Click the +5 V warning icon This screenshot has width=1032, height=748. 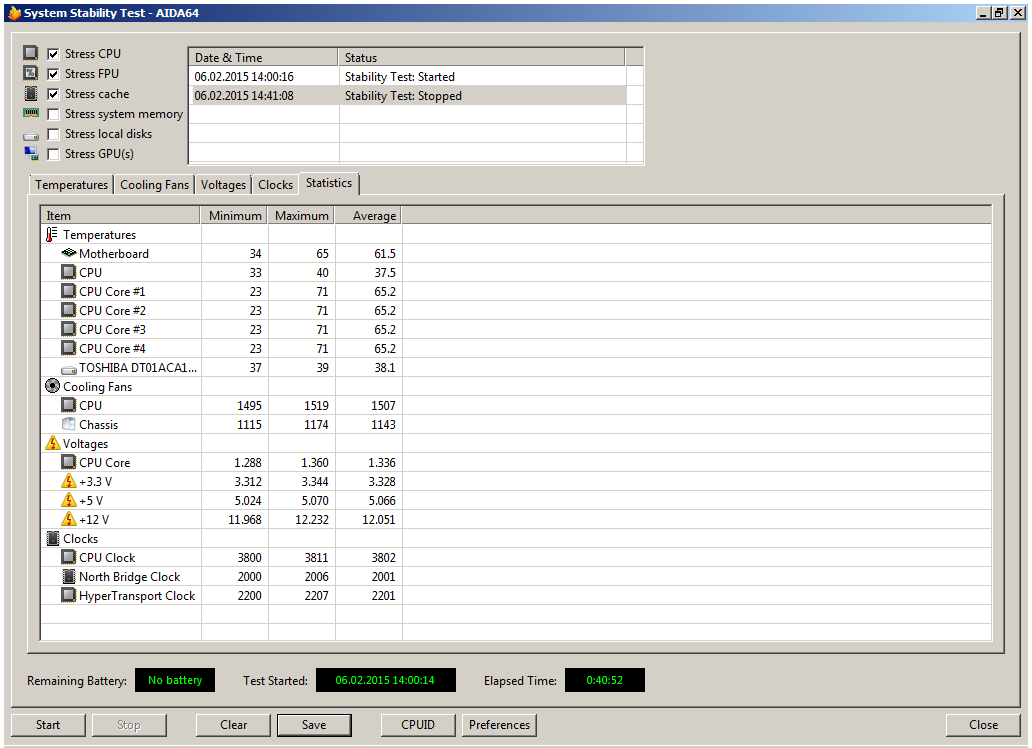tap(68, 500)
